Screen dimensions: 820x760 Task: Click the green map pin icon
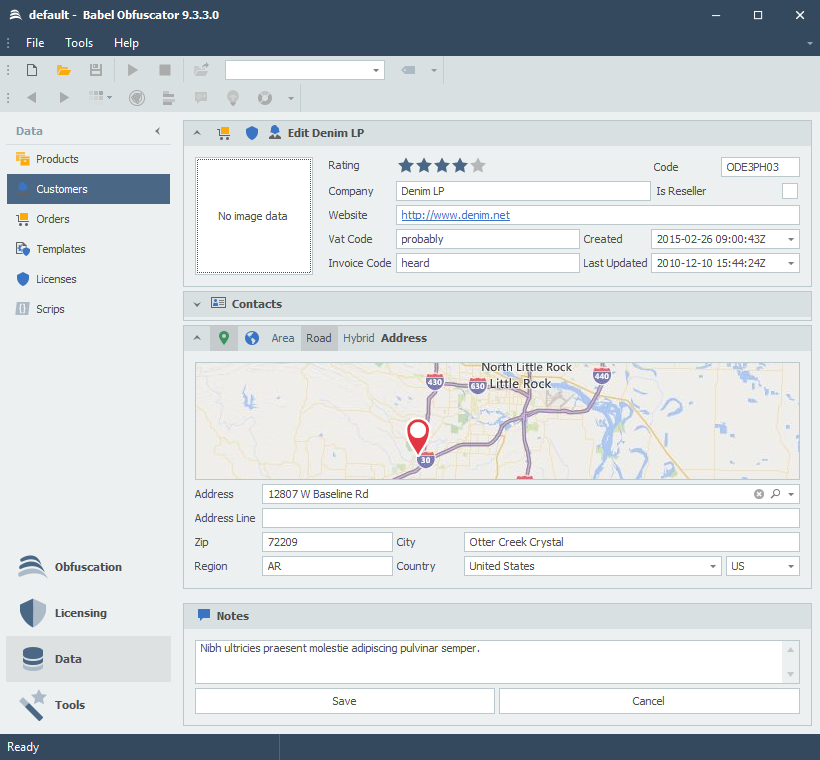click(x=224, y=338)
